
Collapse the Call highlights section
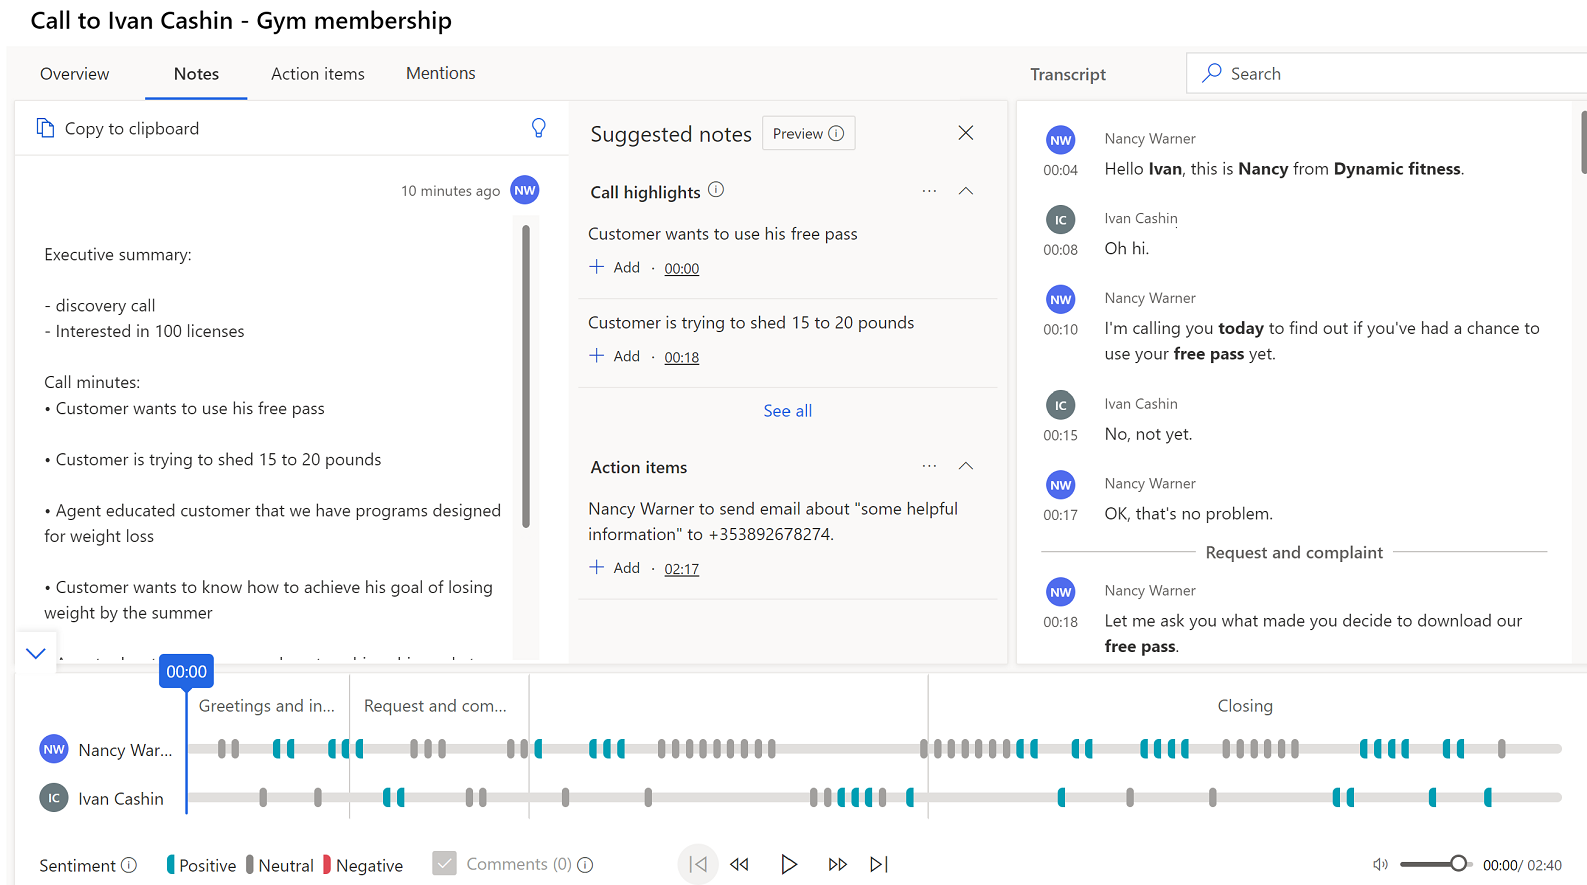point(966,191)
